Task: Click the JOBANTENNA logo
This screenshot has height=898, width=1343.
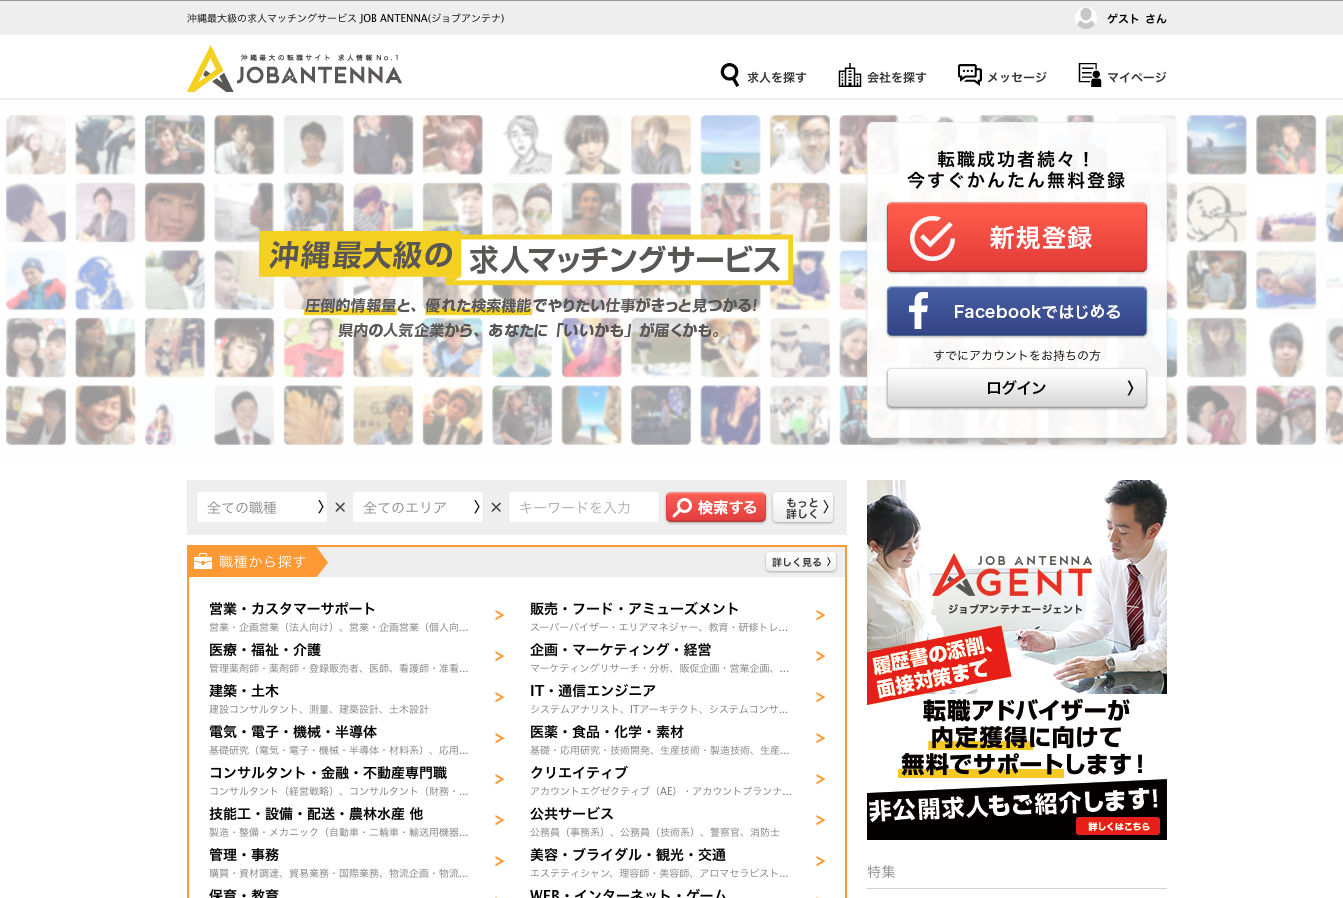Action: pos(295,70)
